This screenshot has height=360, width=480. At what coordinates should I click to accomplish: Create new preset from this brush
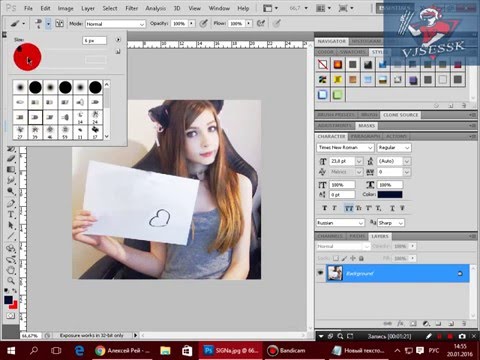pyautogui.click(x=118, y=52)
